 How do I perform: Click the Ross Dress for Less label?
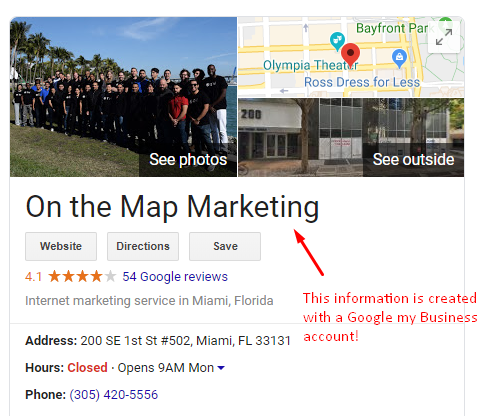[x=362, y=82]
